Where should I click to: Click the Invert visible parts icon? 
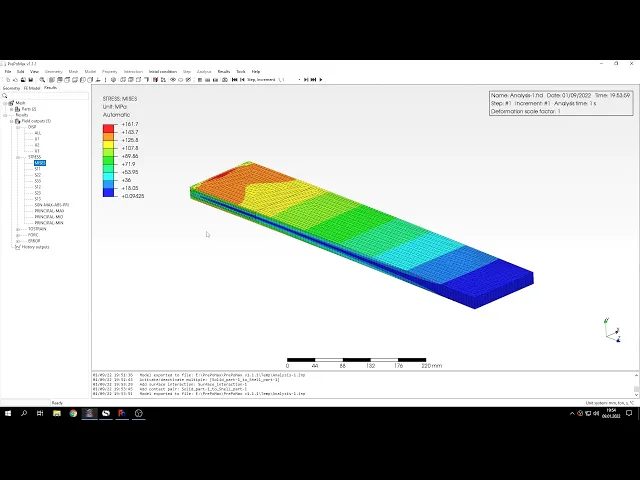189,80
